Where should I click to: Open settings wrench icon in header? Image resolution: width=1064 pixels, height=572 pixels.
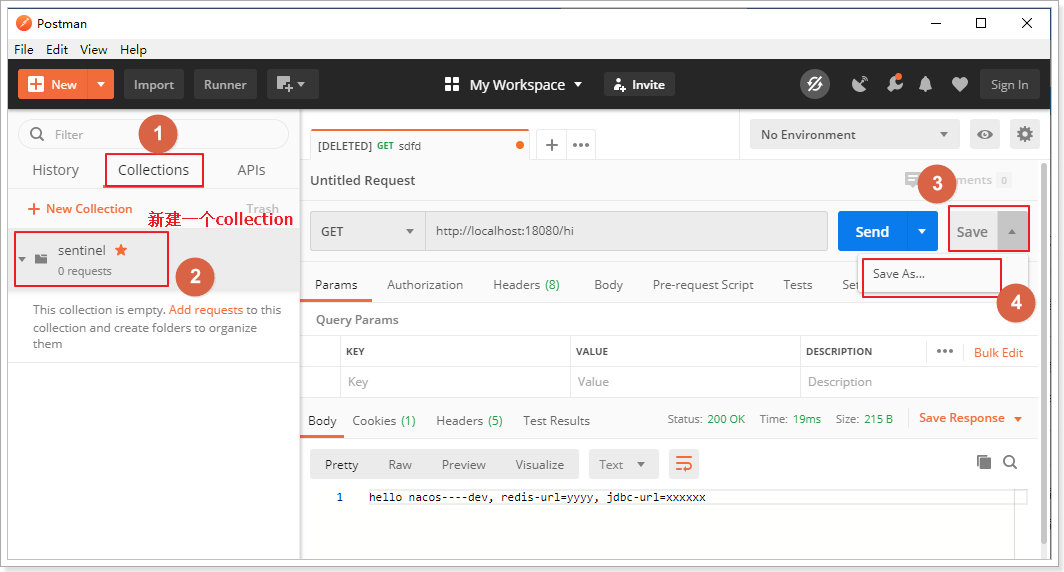click(894, 83)
